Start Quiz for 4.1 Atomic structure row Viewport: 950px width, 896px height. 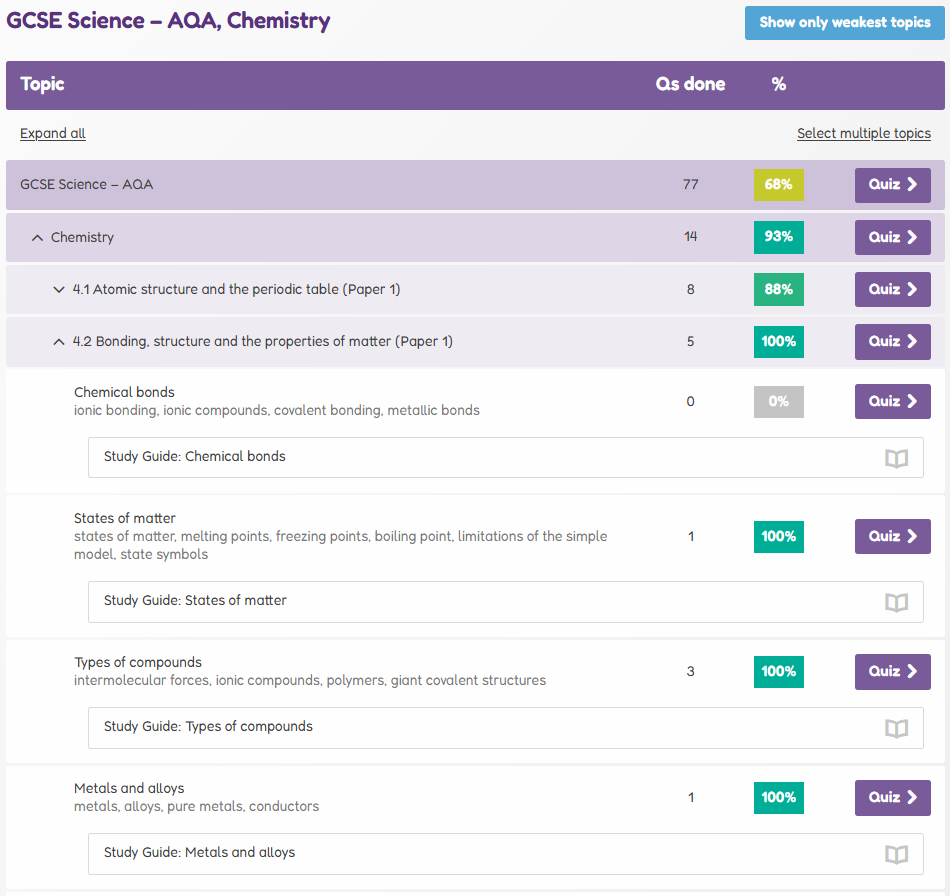point(892,290)
